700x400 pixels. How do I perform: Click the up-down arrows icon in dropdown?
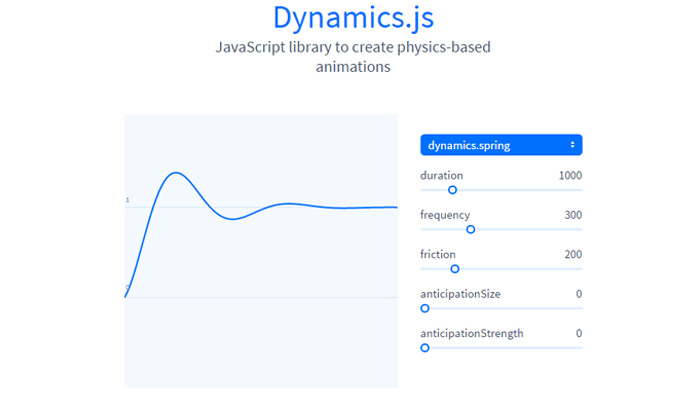pos(572,145)
